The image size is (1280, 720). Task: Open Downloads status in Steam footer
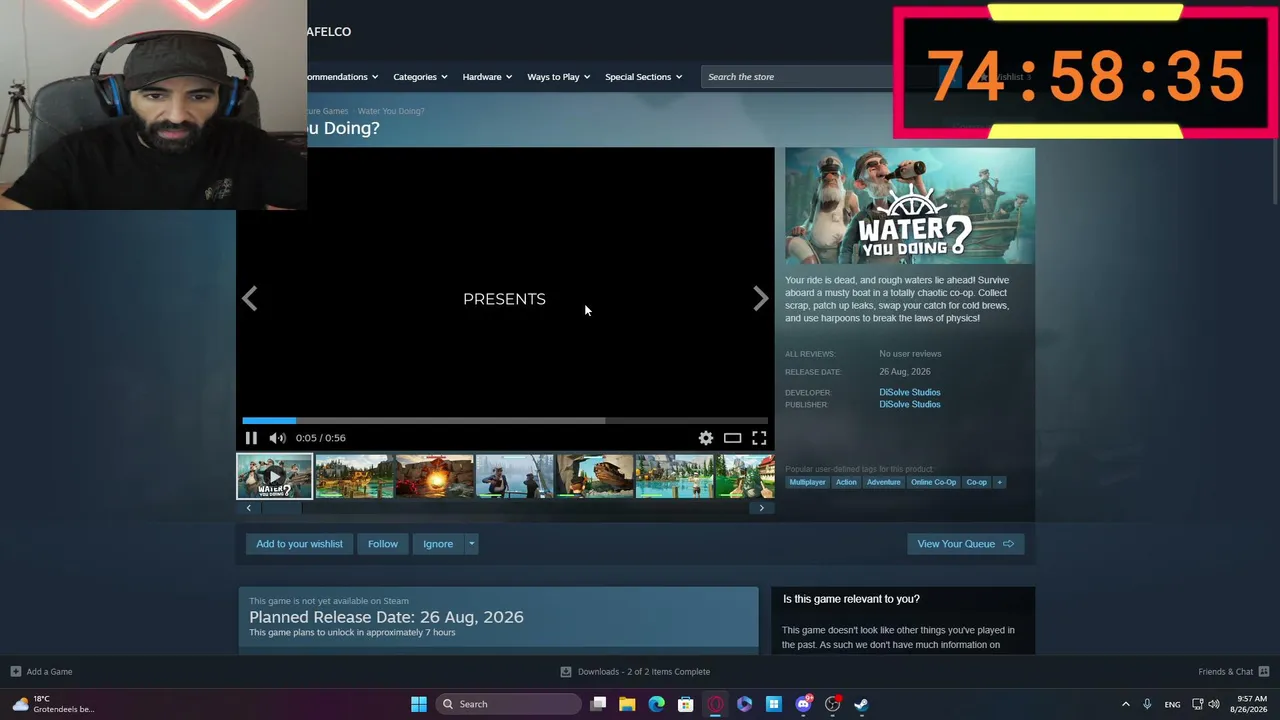click(635, 672)
